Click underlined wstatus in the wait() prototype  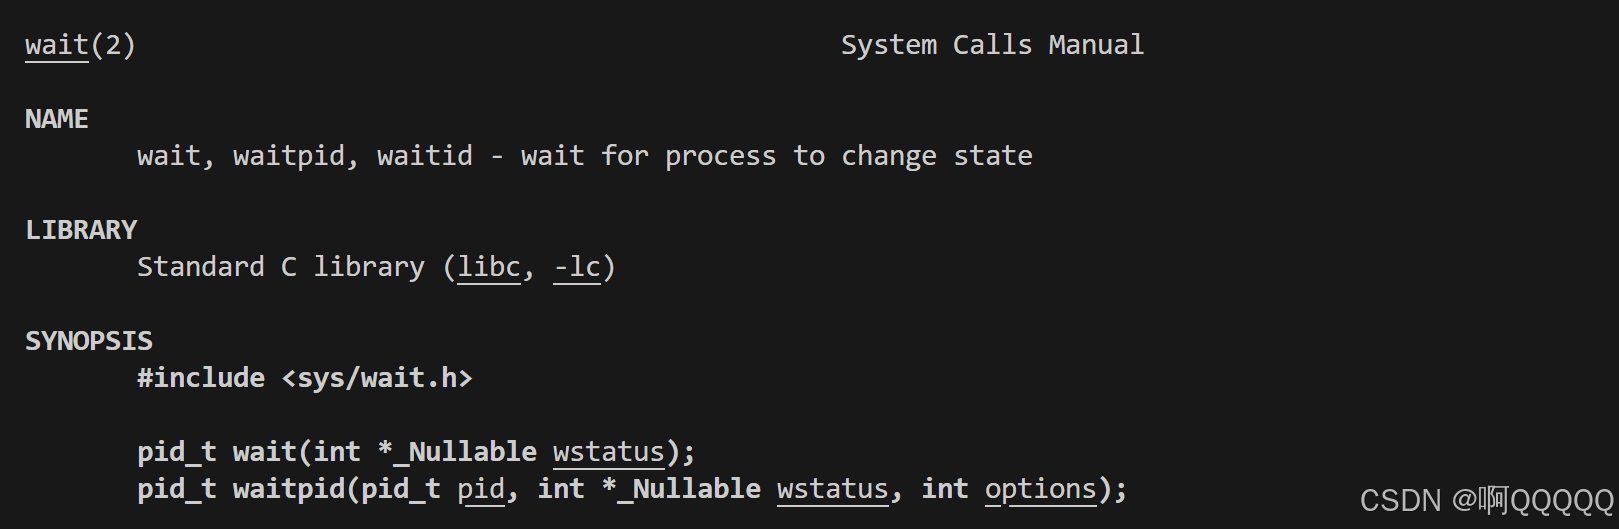click(x=609, y=452)
